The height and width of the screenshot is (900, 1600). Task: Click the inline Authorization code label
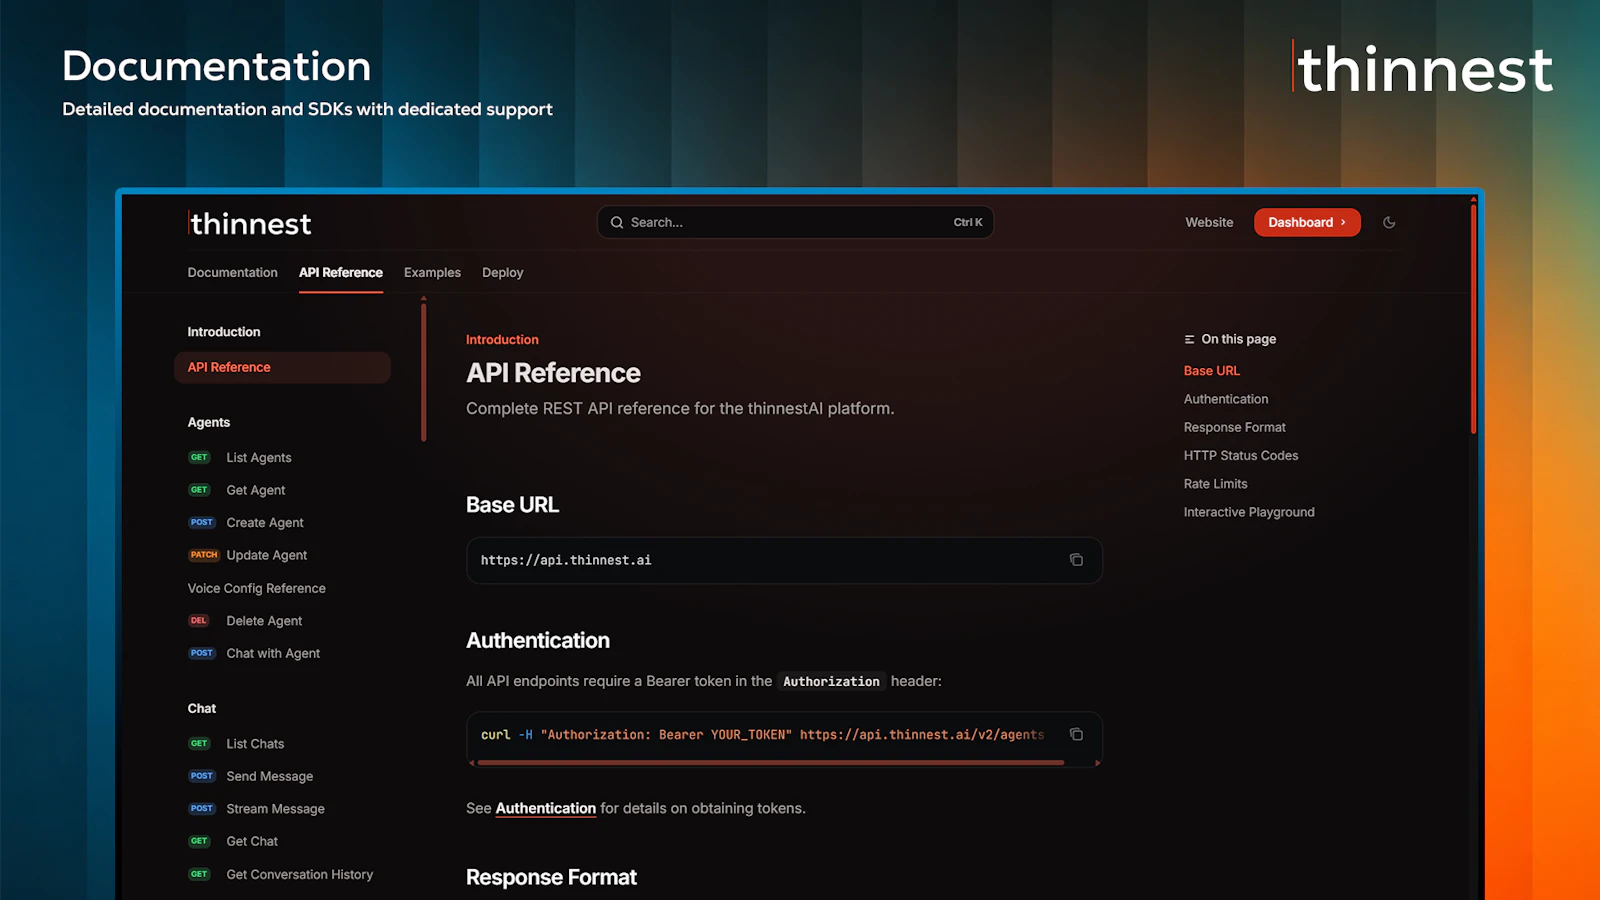click(831, 681)
